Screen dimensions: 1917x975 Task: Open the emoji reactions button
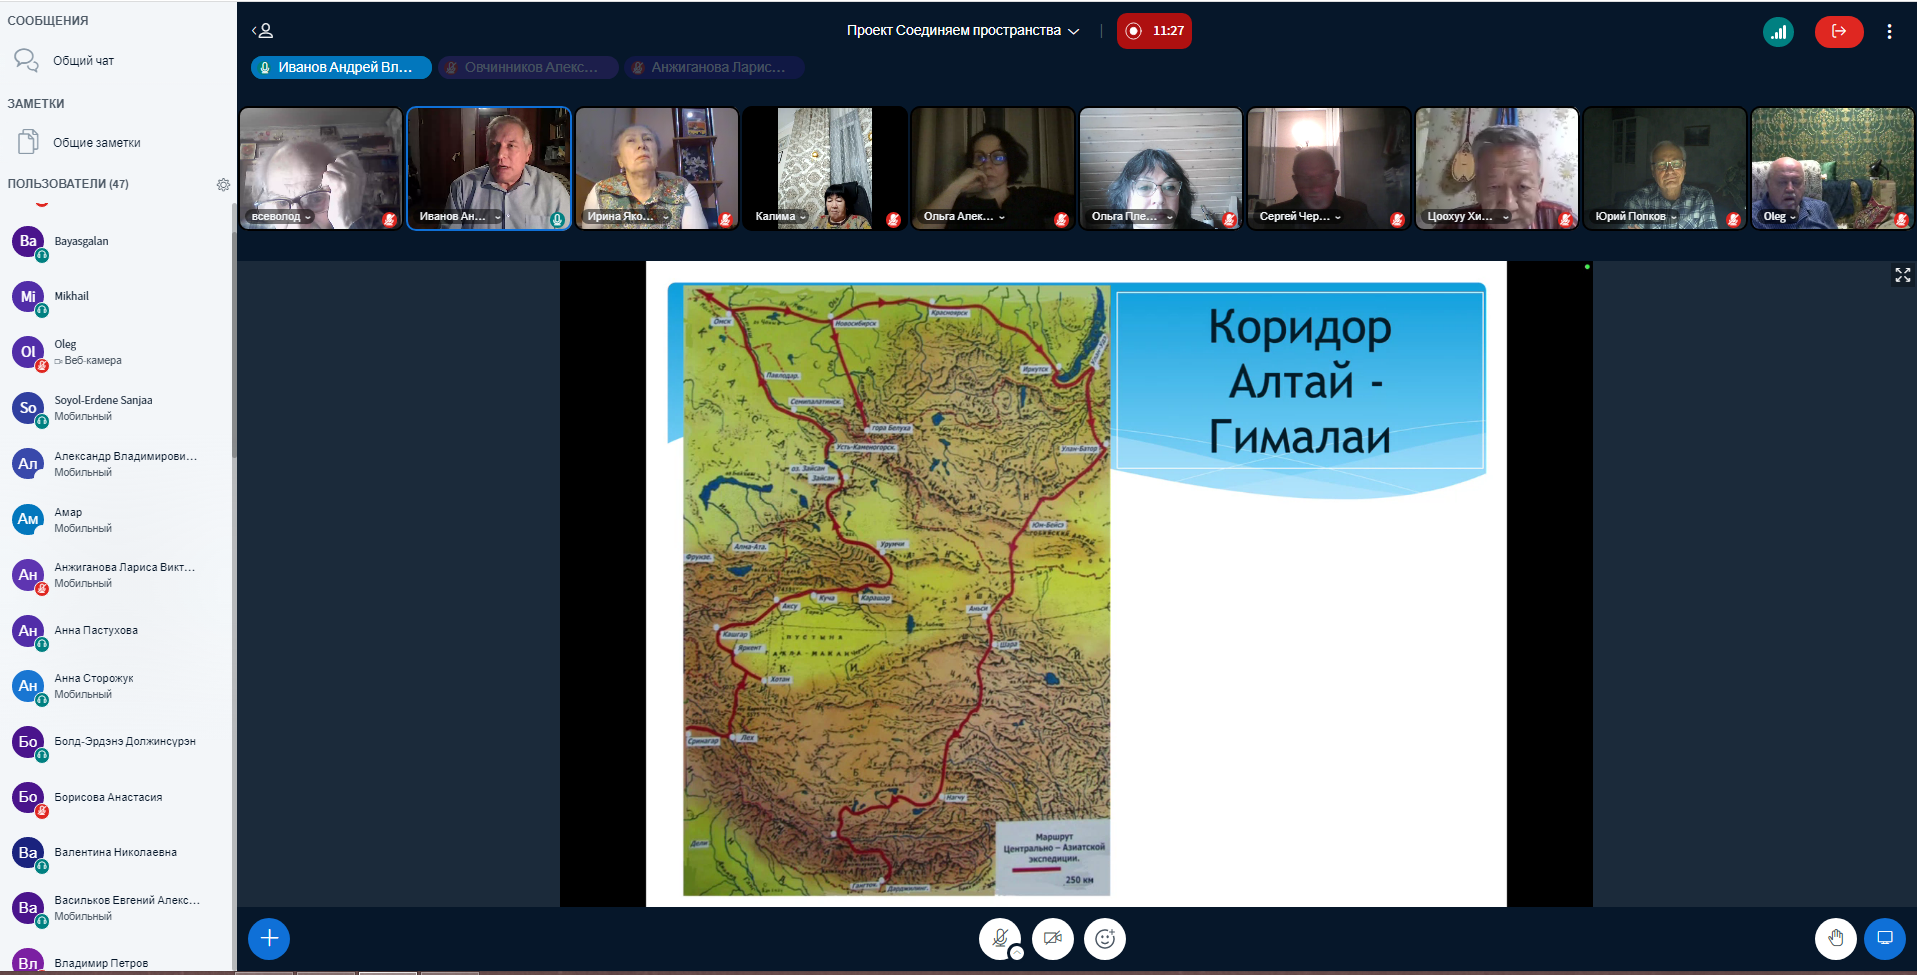click(1104, 939)
